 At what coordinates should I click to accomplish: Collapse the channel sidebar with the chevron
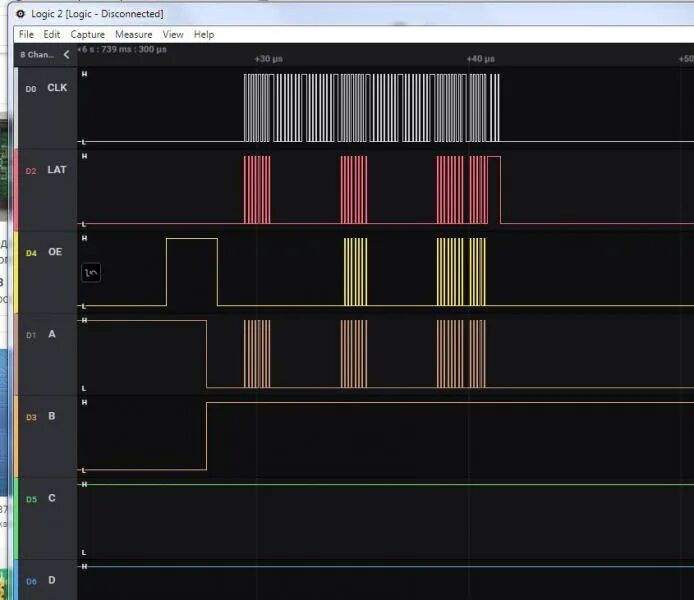coord(66,54)
